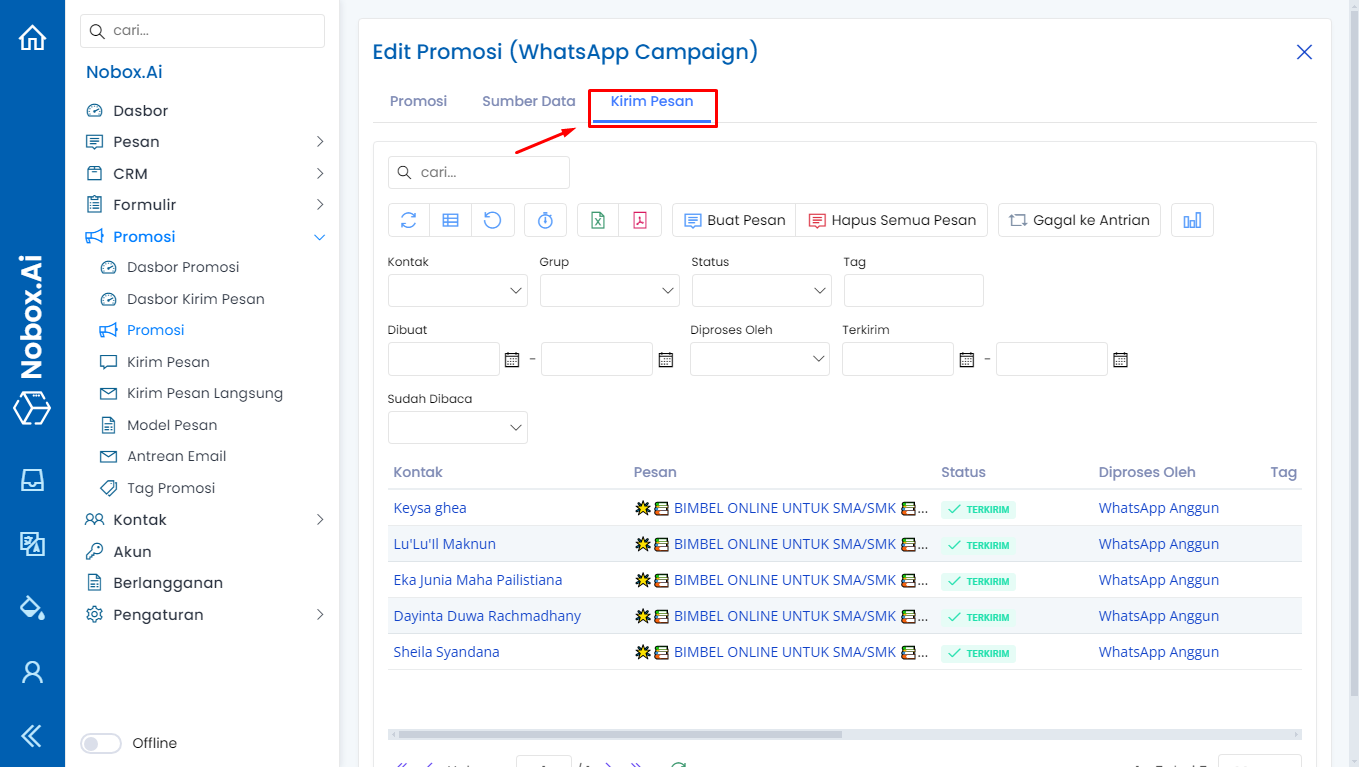1359x767 pixels.
Task: Collapse the Promosi menu in the sidebar
Action: 319,237
